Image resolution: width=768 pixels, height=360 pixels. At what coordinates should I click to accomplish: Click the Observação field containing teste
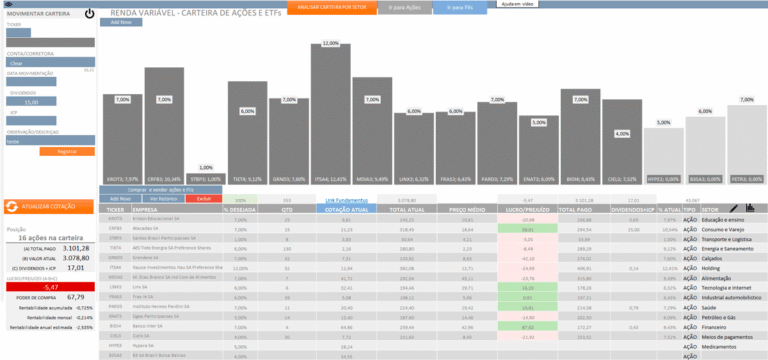(50, 140)
